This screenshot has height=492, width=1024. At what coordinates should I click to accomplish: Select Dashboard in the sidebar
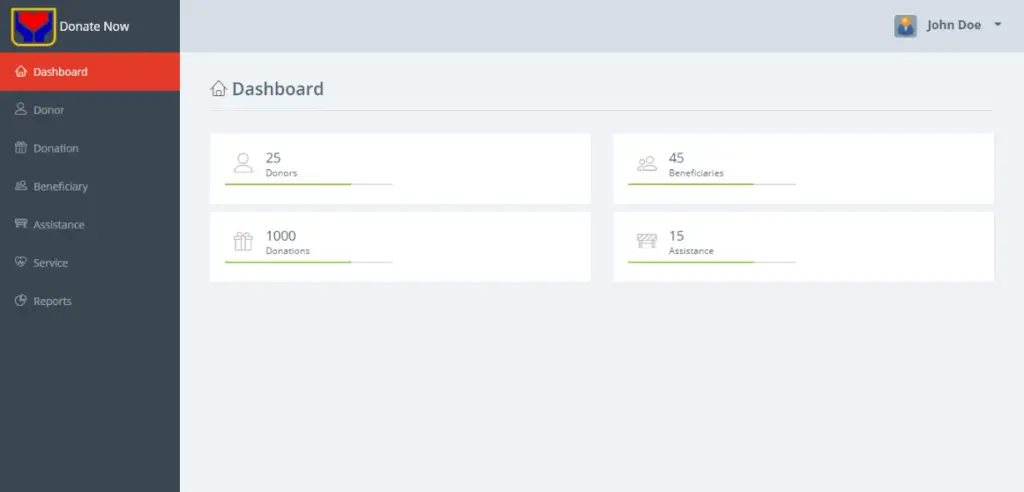[90, 72]
